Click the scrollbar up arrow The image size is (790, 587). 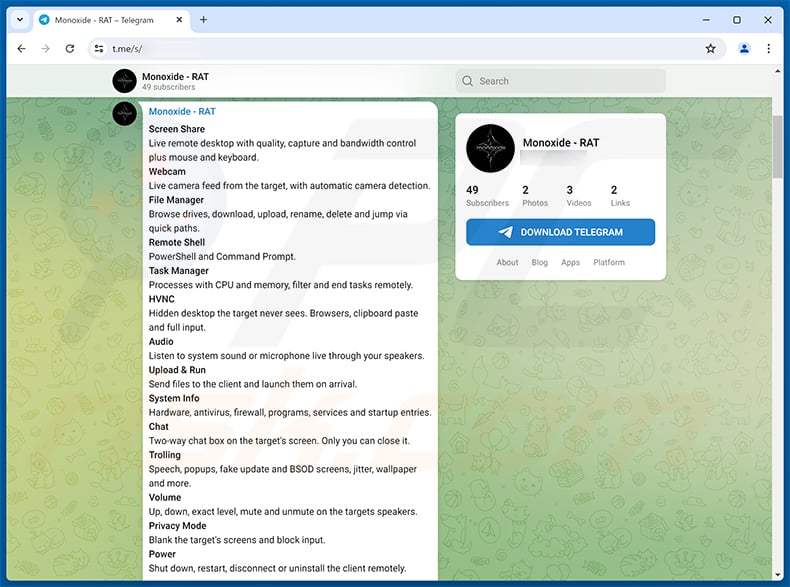[x=777, y=71]
